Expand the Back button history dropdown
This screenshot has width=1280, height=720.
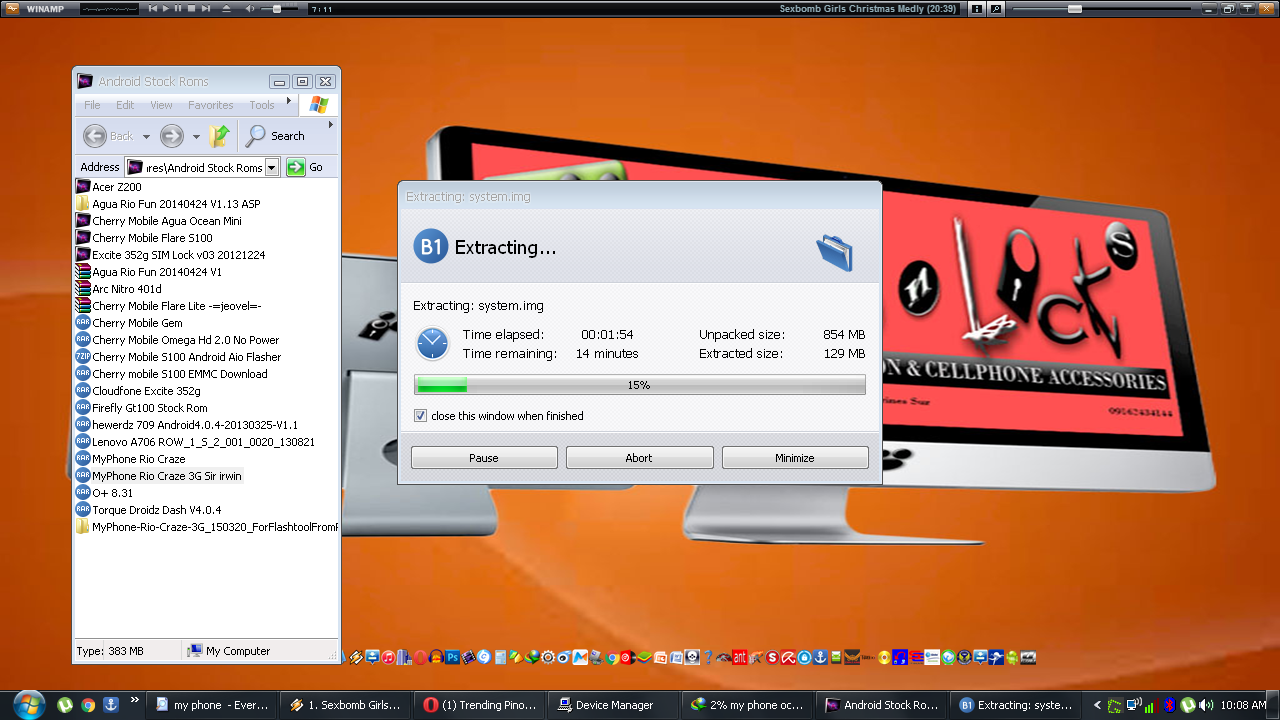pos(146,137)
